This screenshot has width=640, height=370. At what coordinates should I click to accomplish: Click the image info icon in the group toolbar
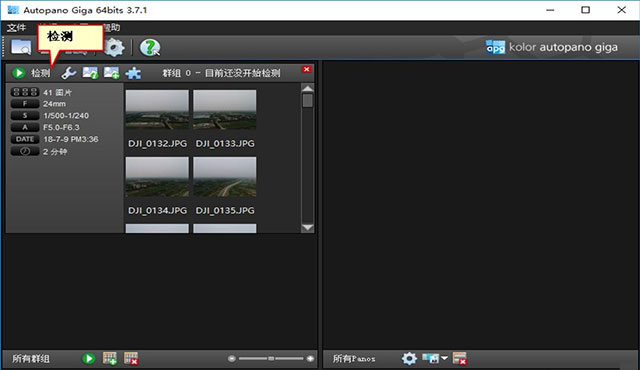[90, 73]
